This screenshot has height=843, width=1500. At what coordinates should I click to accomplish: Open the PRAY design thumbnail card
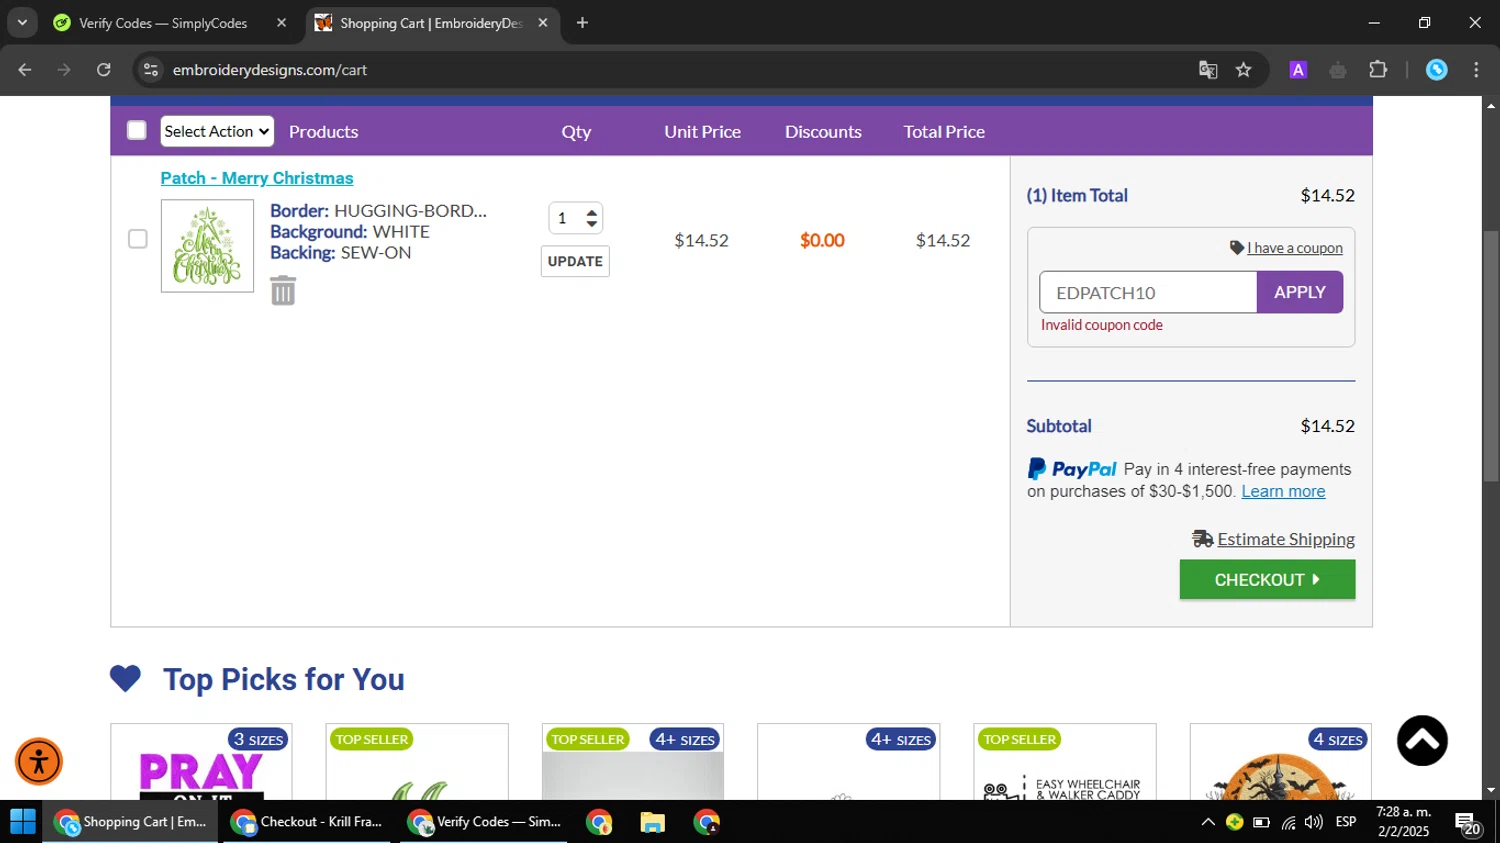pos(201,761)
